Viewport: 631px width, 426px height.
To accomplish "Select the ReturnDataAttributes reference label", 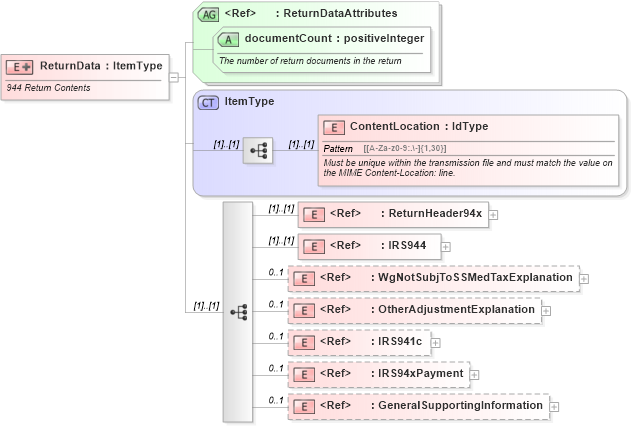I will tap(340, 13).
